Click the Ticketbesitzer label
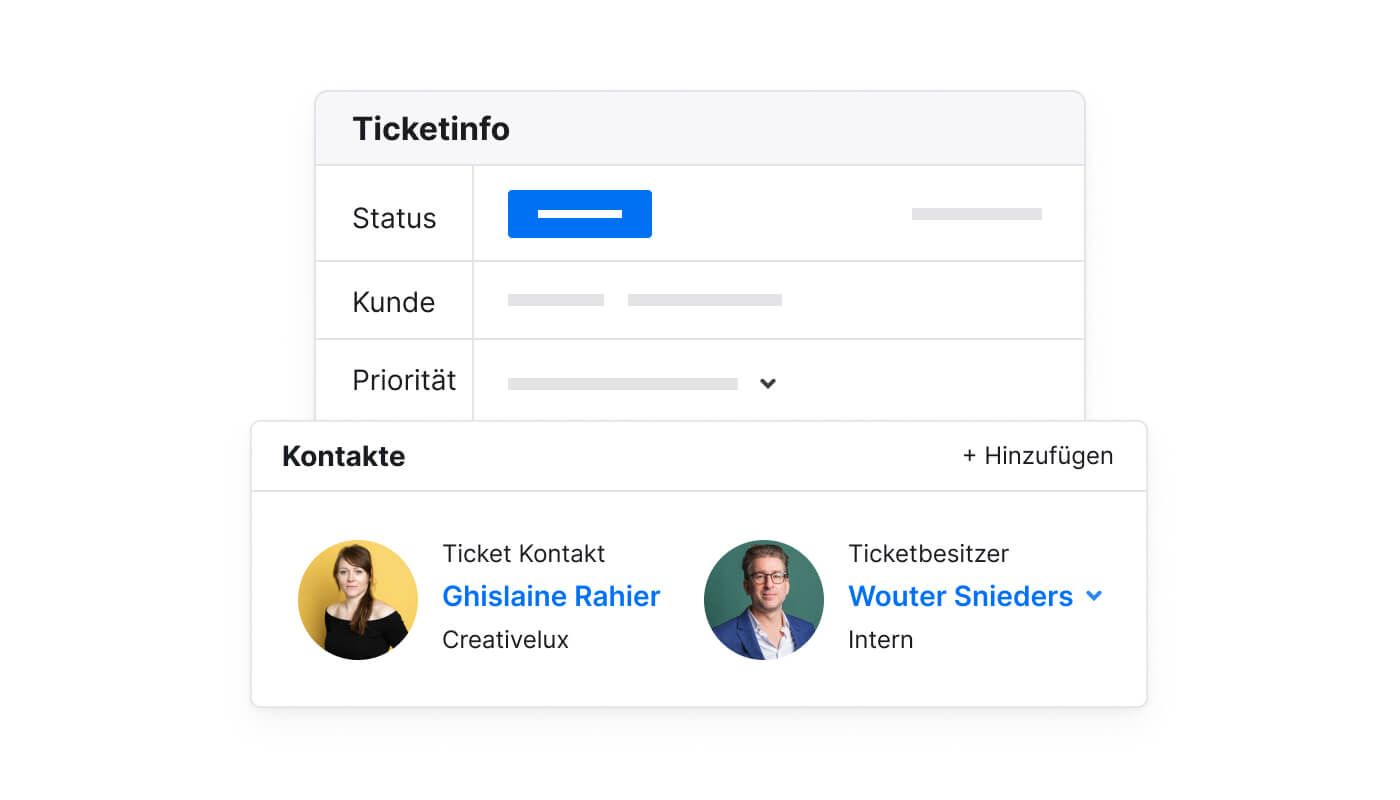Image resolution: width=1400 pixels, height=800 pixels. [x=929, y=553]
